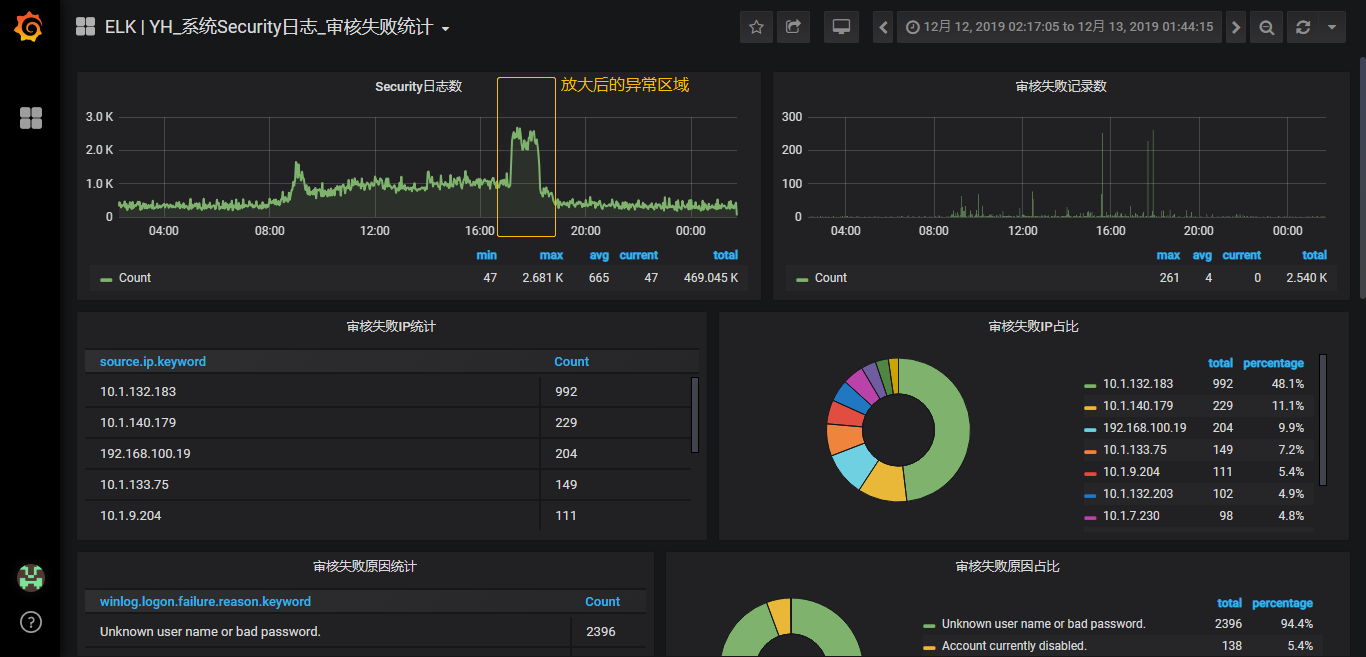Viewport: 1366px width, 657px height.
Task: Open the 审核失败原因统计 panel title menu
Action: 365,567
